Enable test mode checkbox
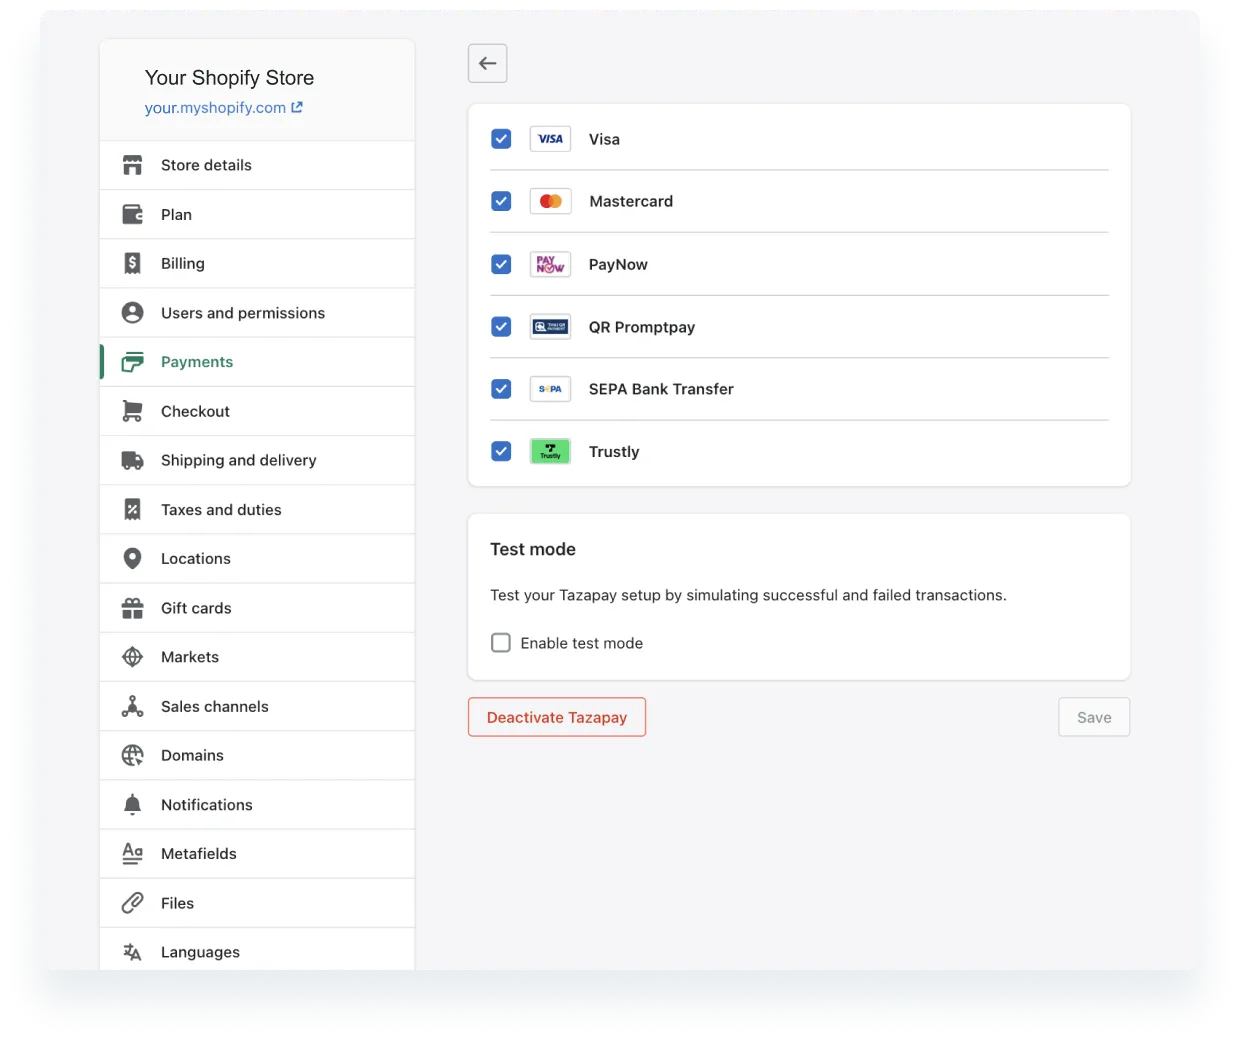The image size is (1240, 1040). point(501,643)
